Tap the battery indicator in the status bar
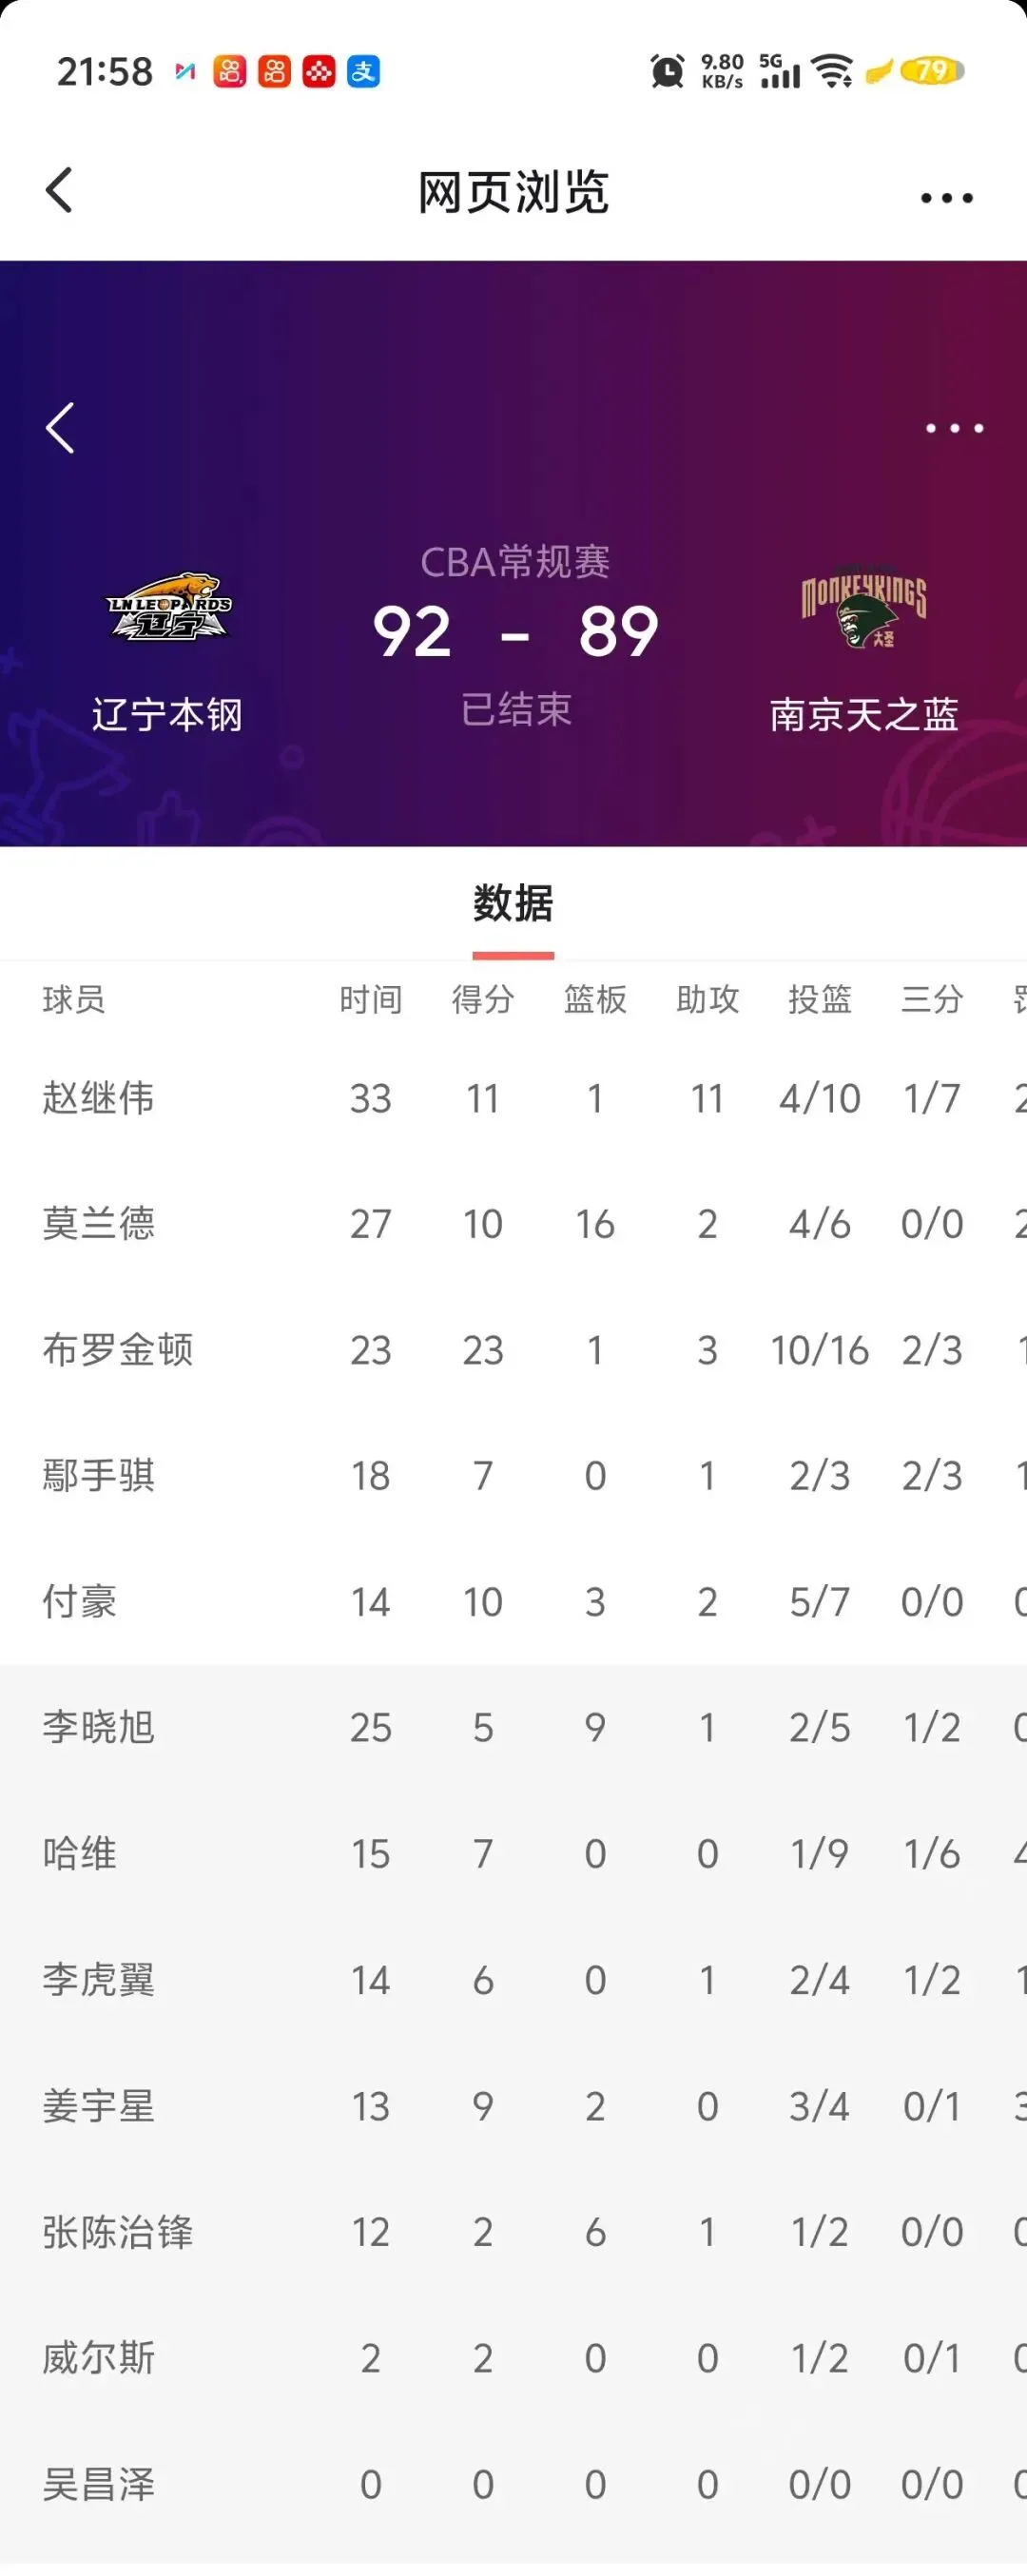Viewport: 1027px width, 2576px height. [x=932, y=71]
